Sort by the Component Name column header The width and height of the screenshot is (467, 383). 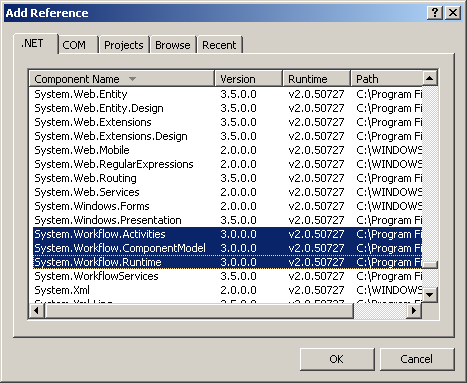[122, 79]
